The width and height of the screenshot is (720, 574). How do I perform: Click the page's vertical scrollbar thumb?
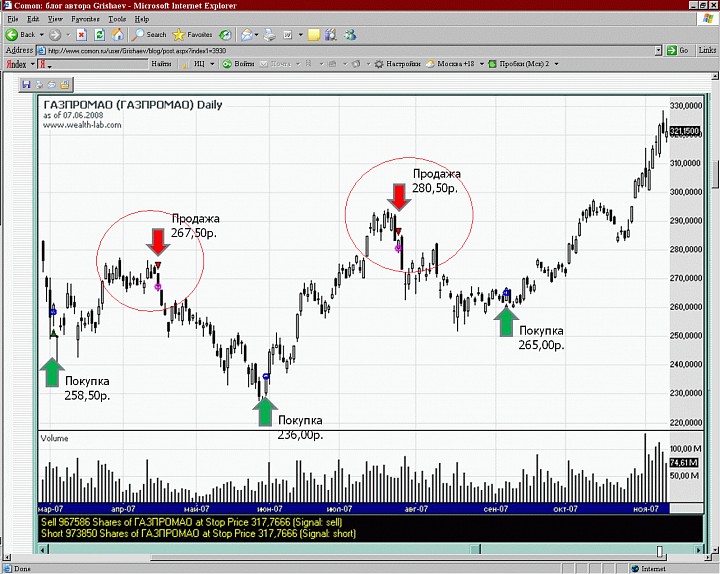pyautogui.click(x=715, y=174)
